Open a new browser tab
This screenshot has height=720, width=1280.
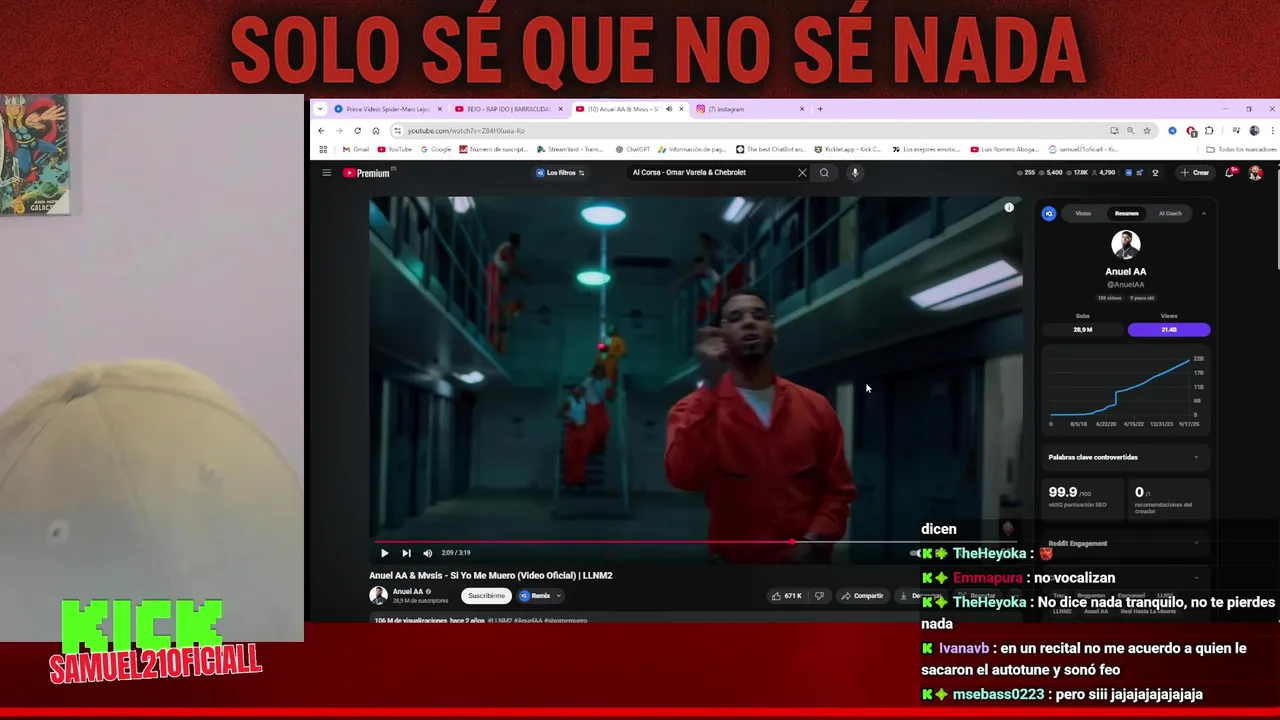click(x=820, y=109)
